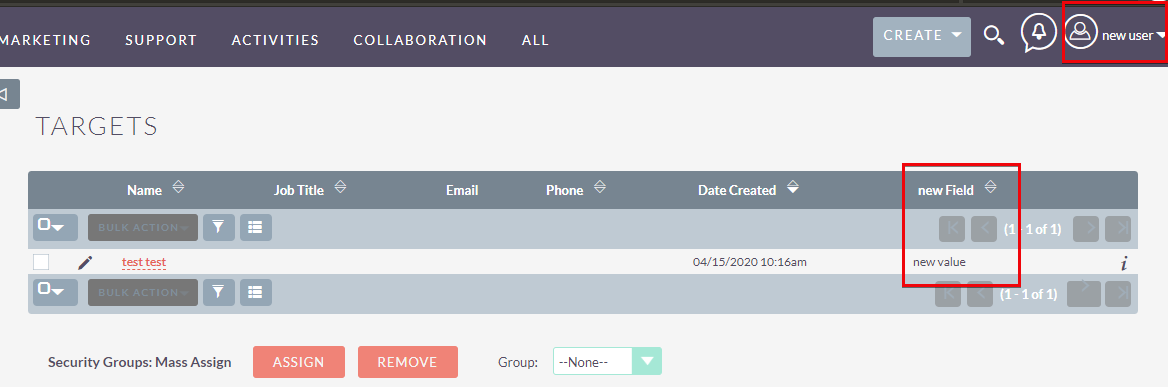Viewport: 1168px width, 387px height.
Task: Open the Marketing menu
Action: (x=45, y=40)
